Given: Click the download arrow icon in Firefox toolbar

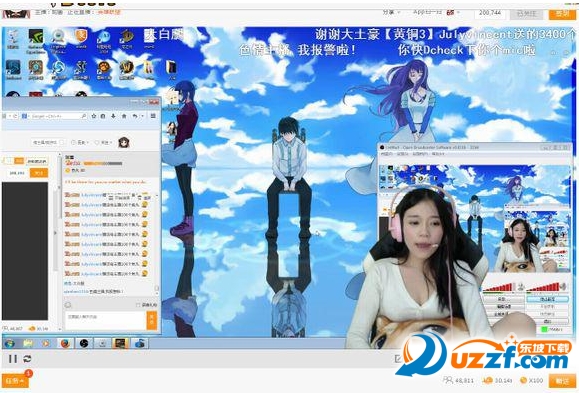Looking at the screenshot, I should pos(113,116).
